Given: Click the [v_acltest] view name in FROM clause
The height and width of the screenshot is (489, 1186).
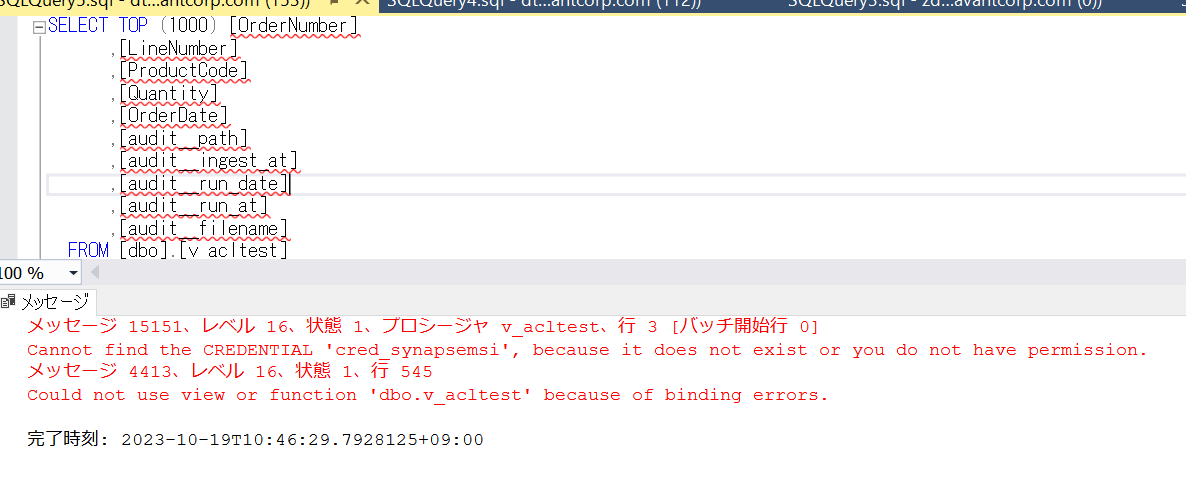Looking at the screenshot, I should (234, 249).
